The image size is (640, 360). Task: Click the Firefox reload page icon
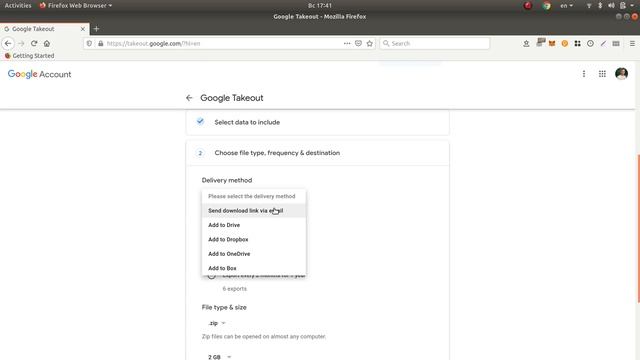[34, 43]
